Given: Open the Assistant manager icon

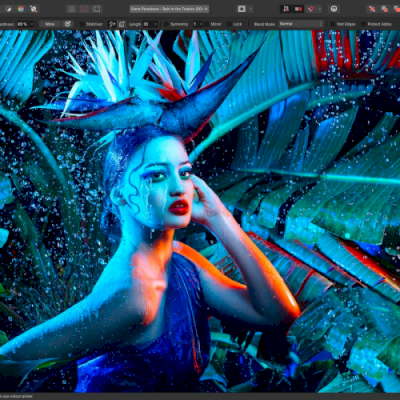Looking at the screenshot, I should pyautogui.click(x=334, y=9).
